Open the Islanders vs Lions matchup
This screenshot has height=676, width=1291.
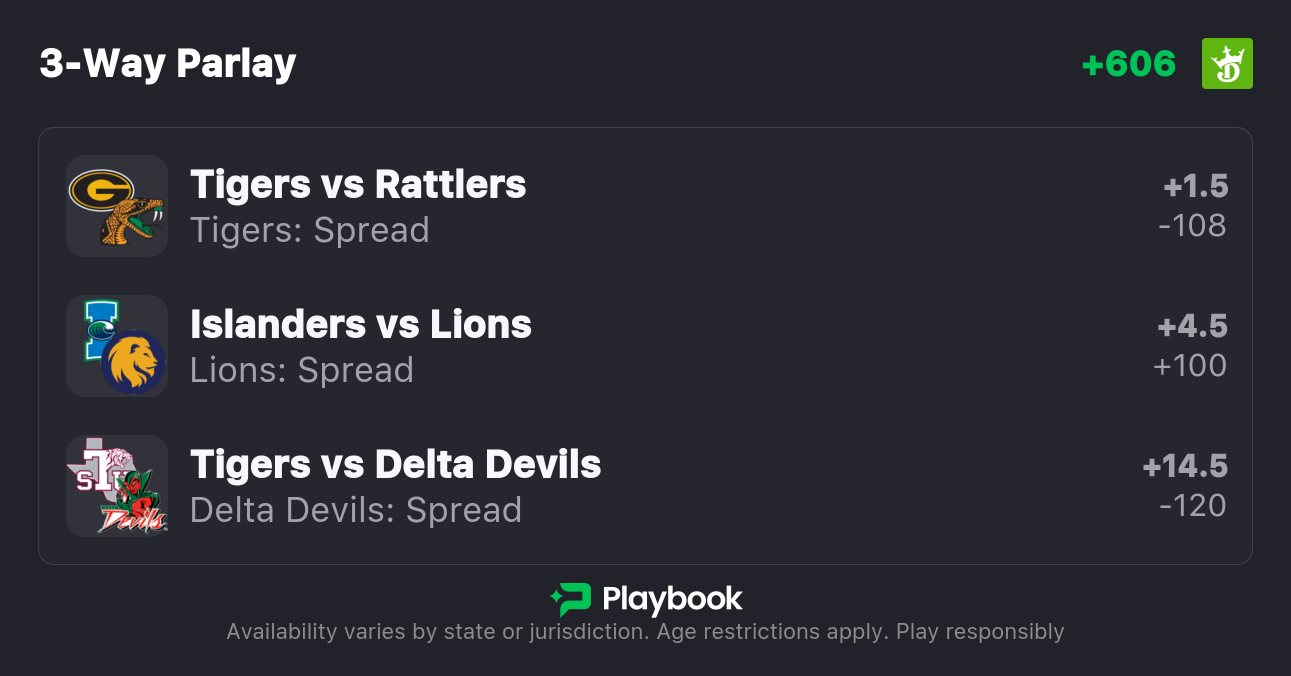click(x=361, y=325)
